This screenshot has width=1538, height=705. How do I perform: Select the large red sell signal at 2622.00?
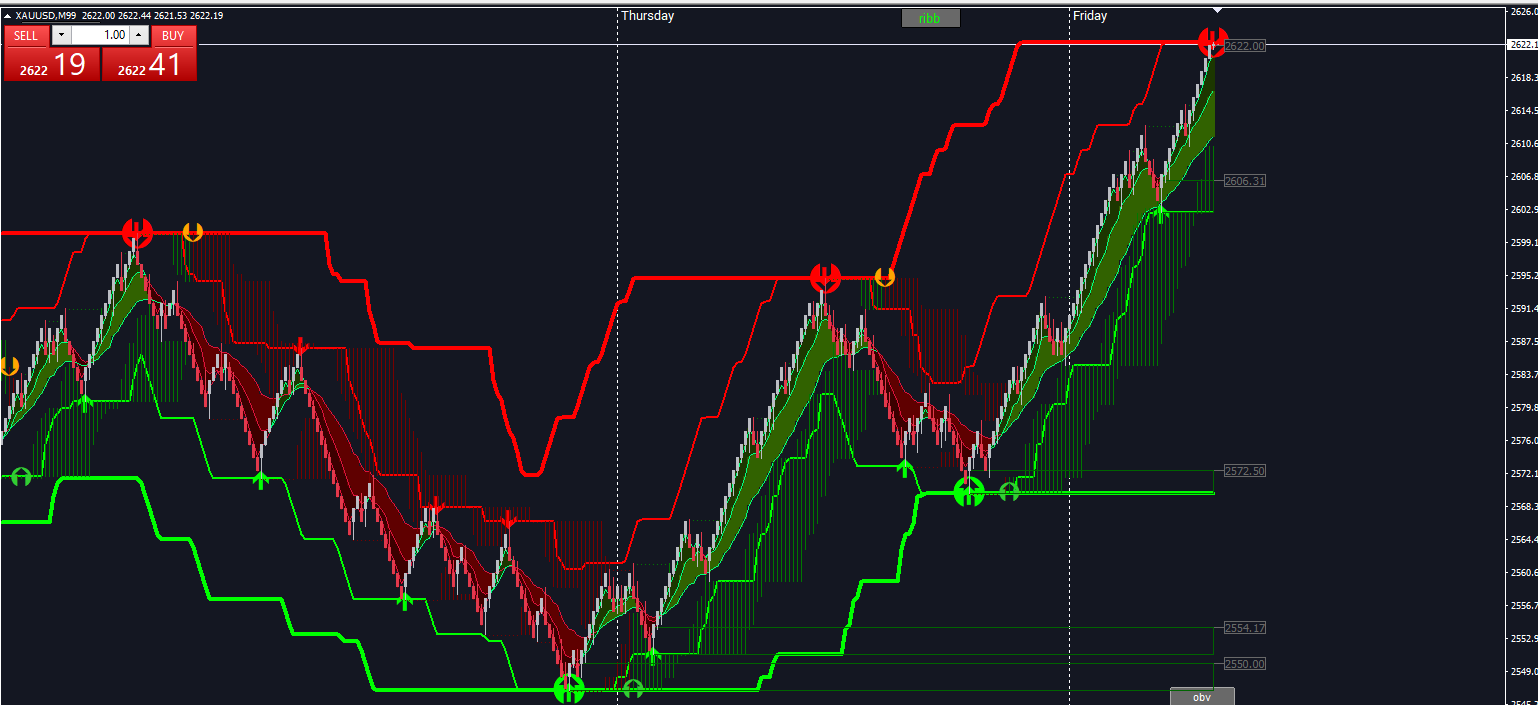coord(1213,43)
